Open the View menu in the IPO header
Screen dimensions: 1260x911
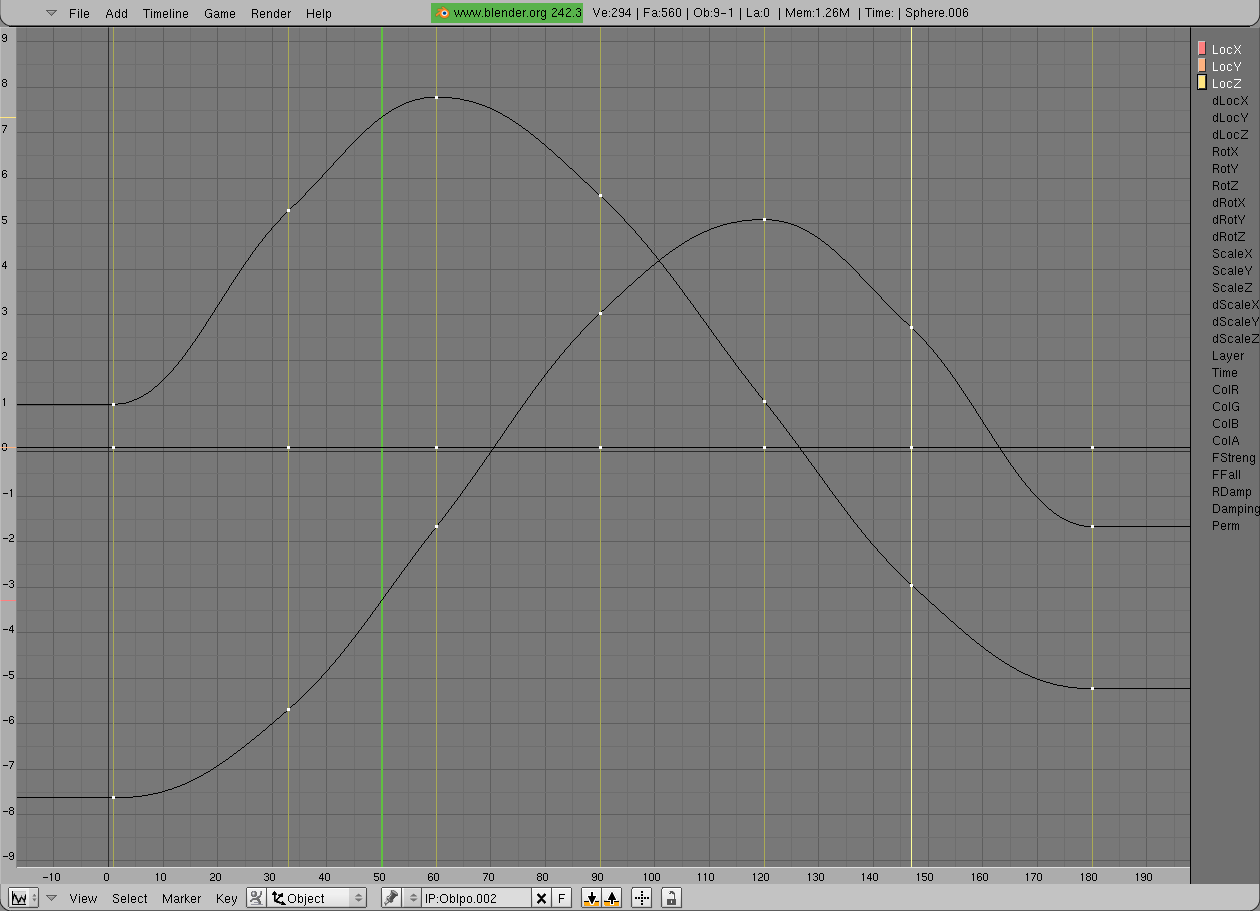[83, 898]
